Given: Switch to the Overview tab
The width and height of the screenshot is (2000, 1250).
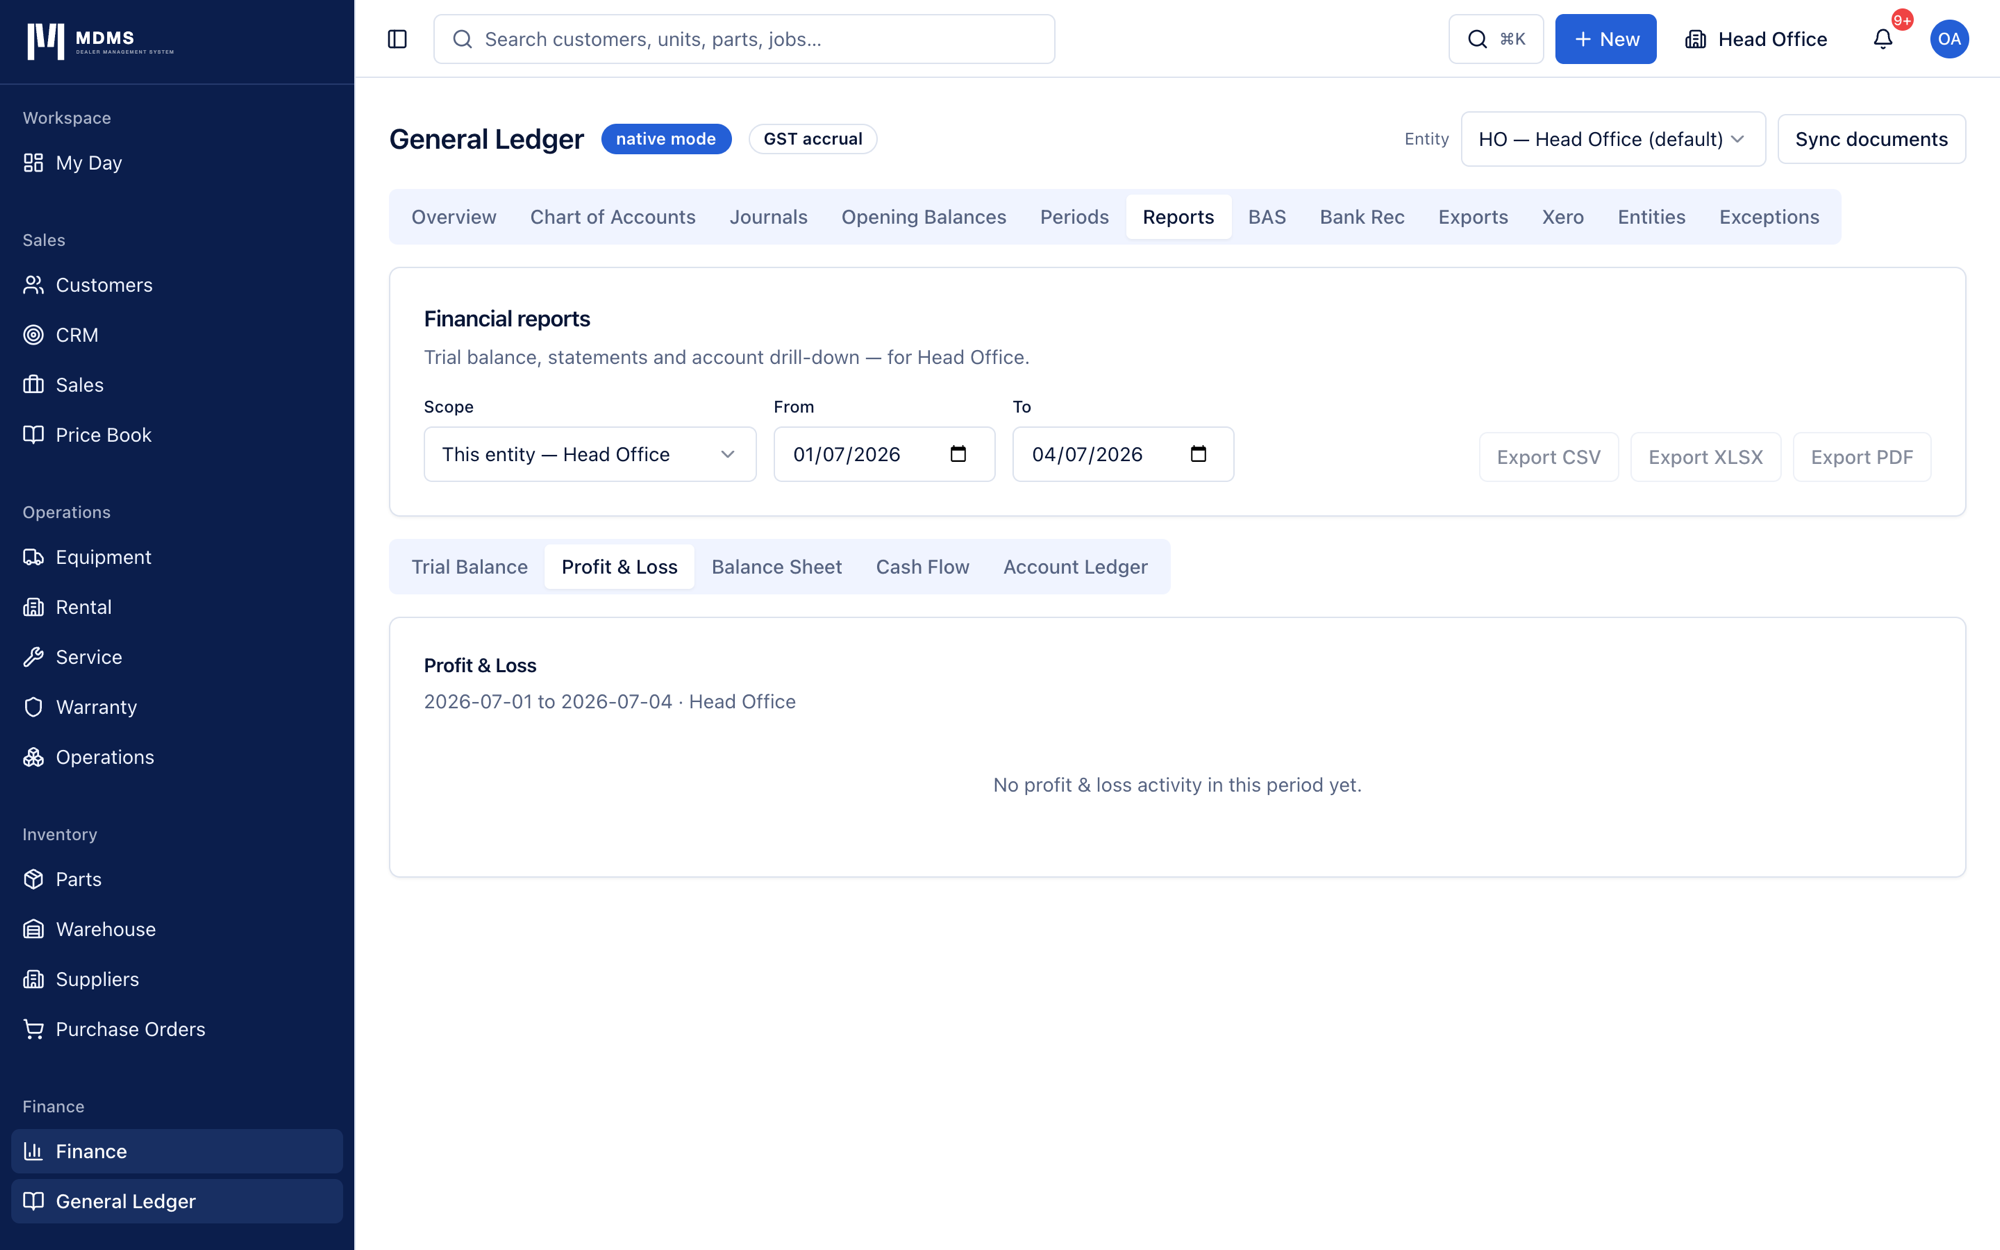Looking at the screenshot, I should [454, 217].
